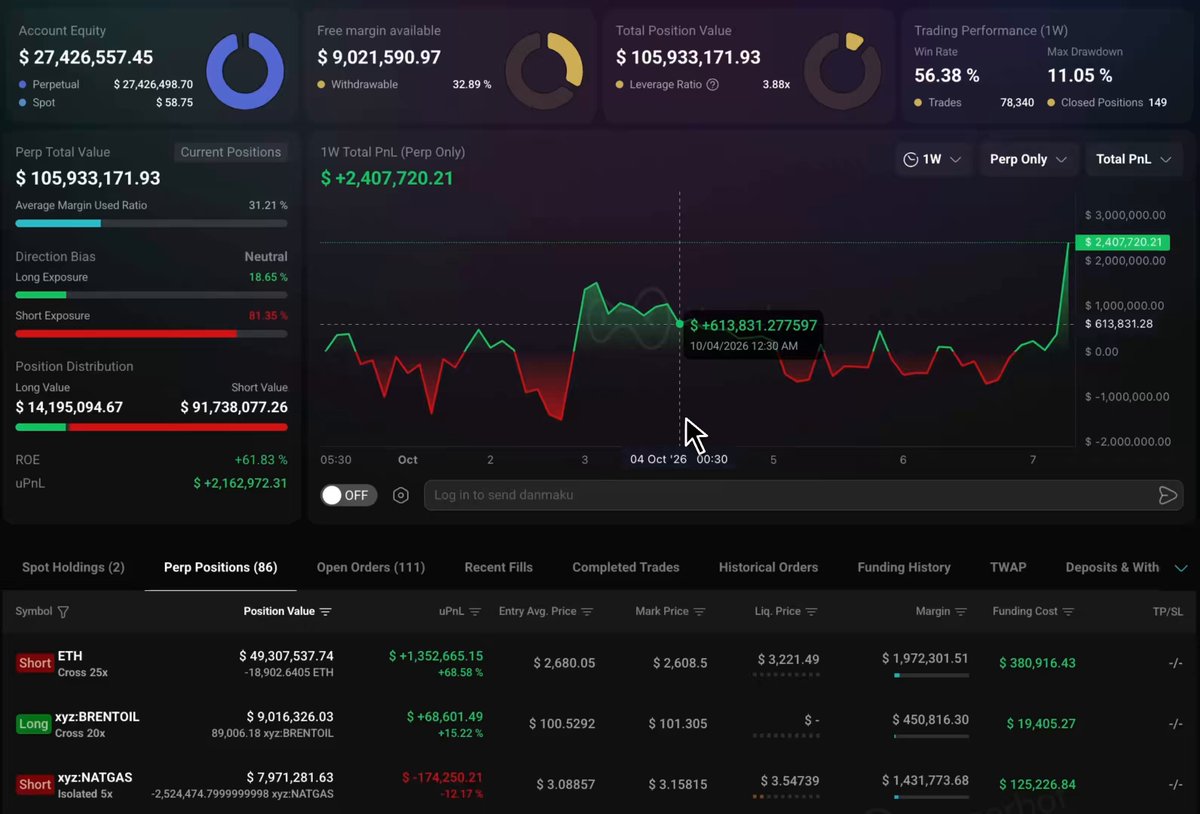Click the ETH symbol in positions table
The height and width of the screenshot is (814, 1200).
(70, 656)
